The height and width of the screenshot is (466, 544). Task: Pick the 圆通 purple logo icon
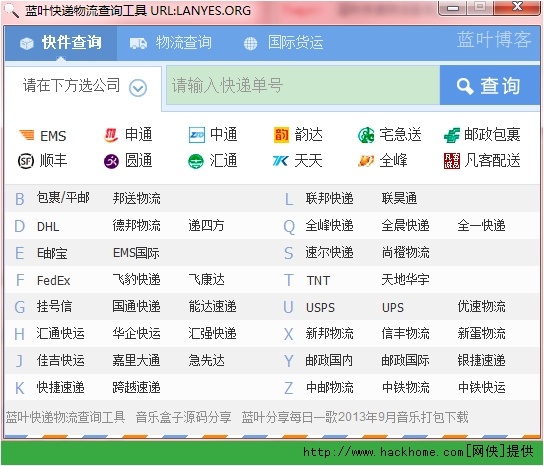tap(111, 161)
